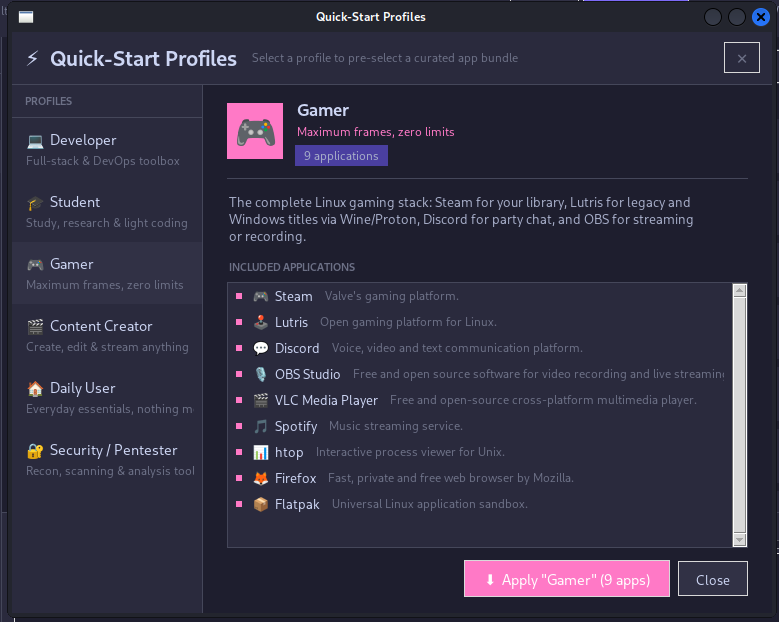
Task: Select the Developer profile
Action: (x=107, y=150)
